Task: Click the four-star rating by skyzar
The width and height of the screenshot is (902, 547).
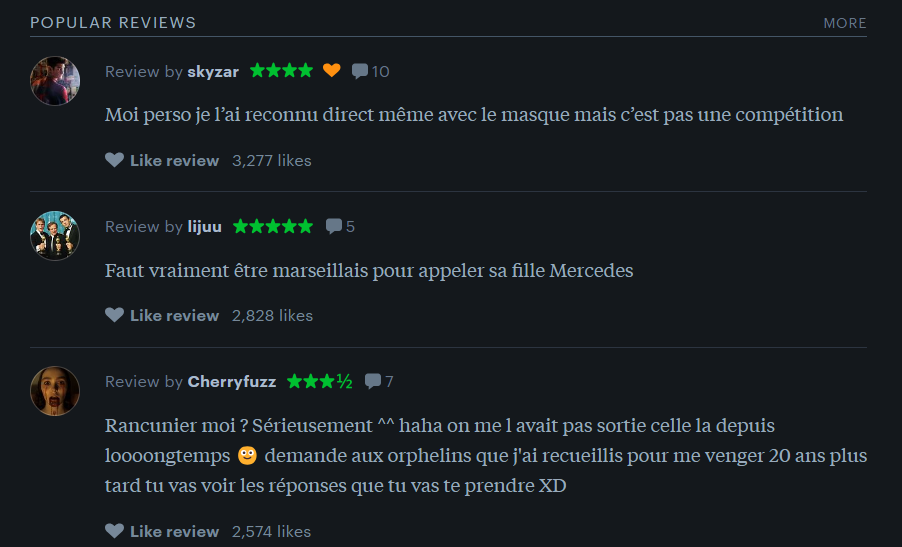Action: 281,71
